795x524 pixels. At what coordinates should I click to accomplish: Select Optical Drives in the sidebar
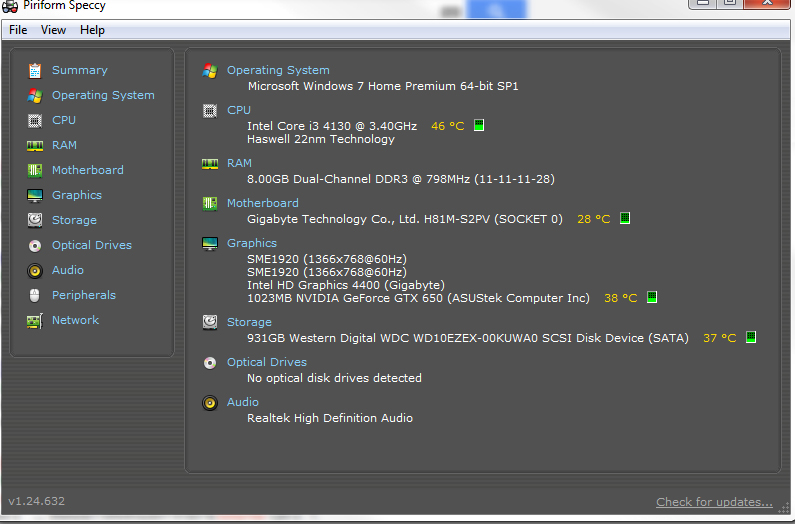pos(92,245)
